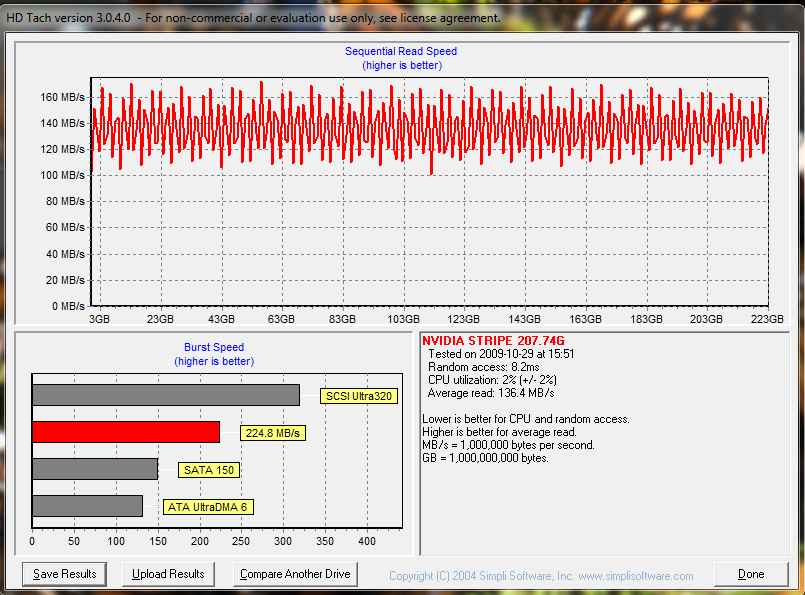The width and height of the screenshot is (805, 595).
Task: Click the 400 tick on burst axis
Action: (367, 541)
